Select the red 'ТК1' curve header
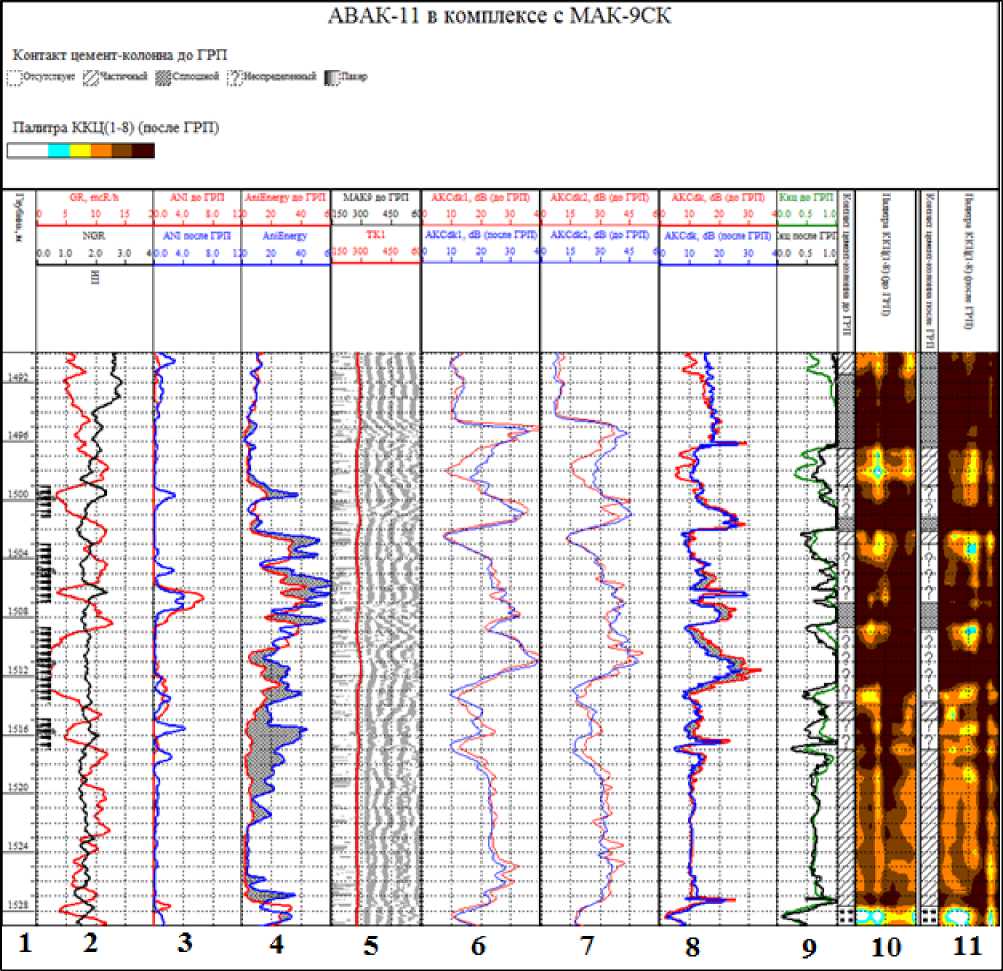The height and width of the screenshot is (971, 1003). [x=375, y=235]
